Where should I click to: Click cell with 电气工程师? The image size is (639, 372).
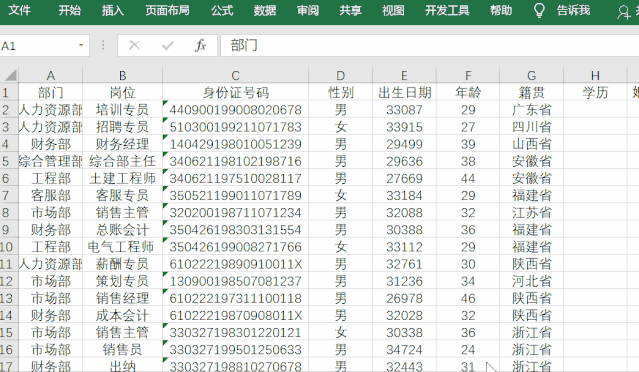coord(122,247)
